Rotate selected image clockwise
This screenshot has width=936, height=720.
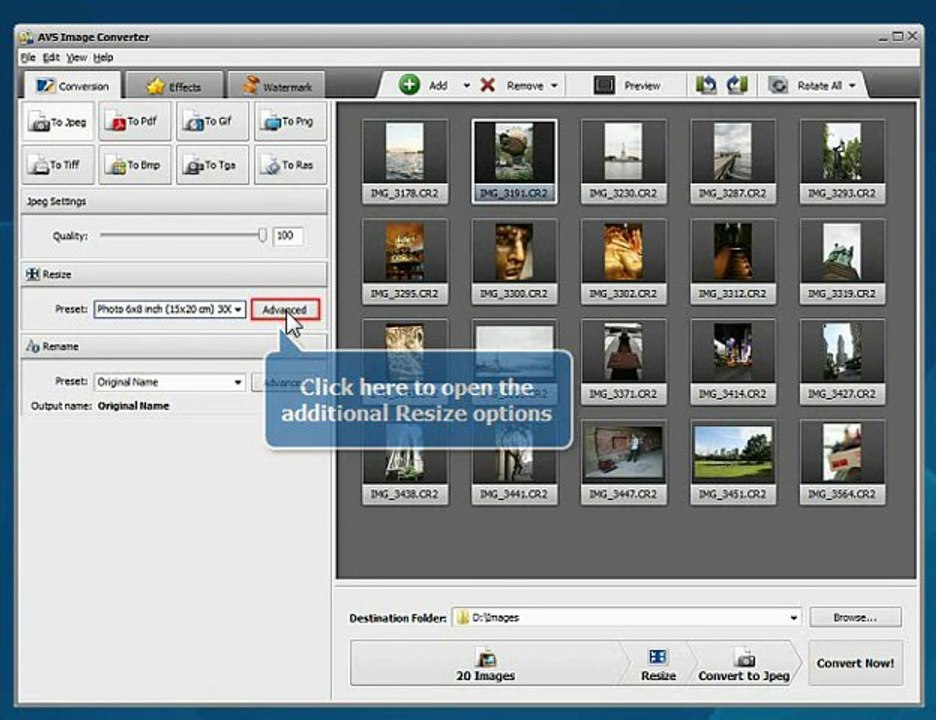click(737, 85)
